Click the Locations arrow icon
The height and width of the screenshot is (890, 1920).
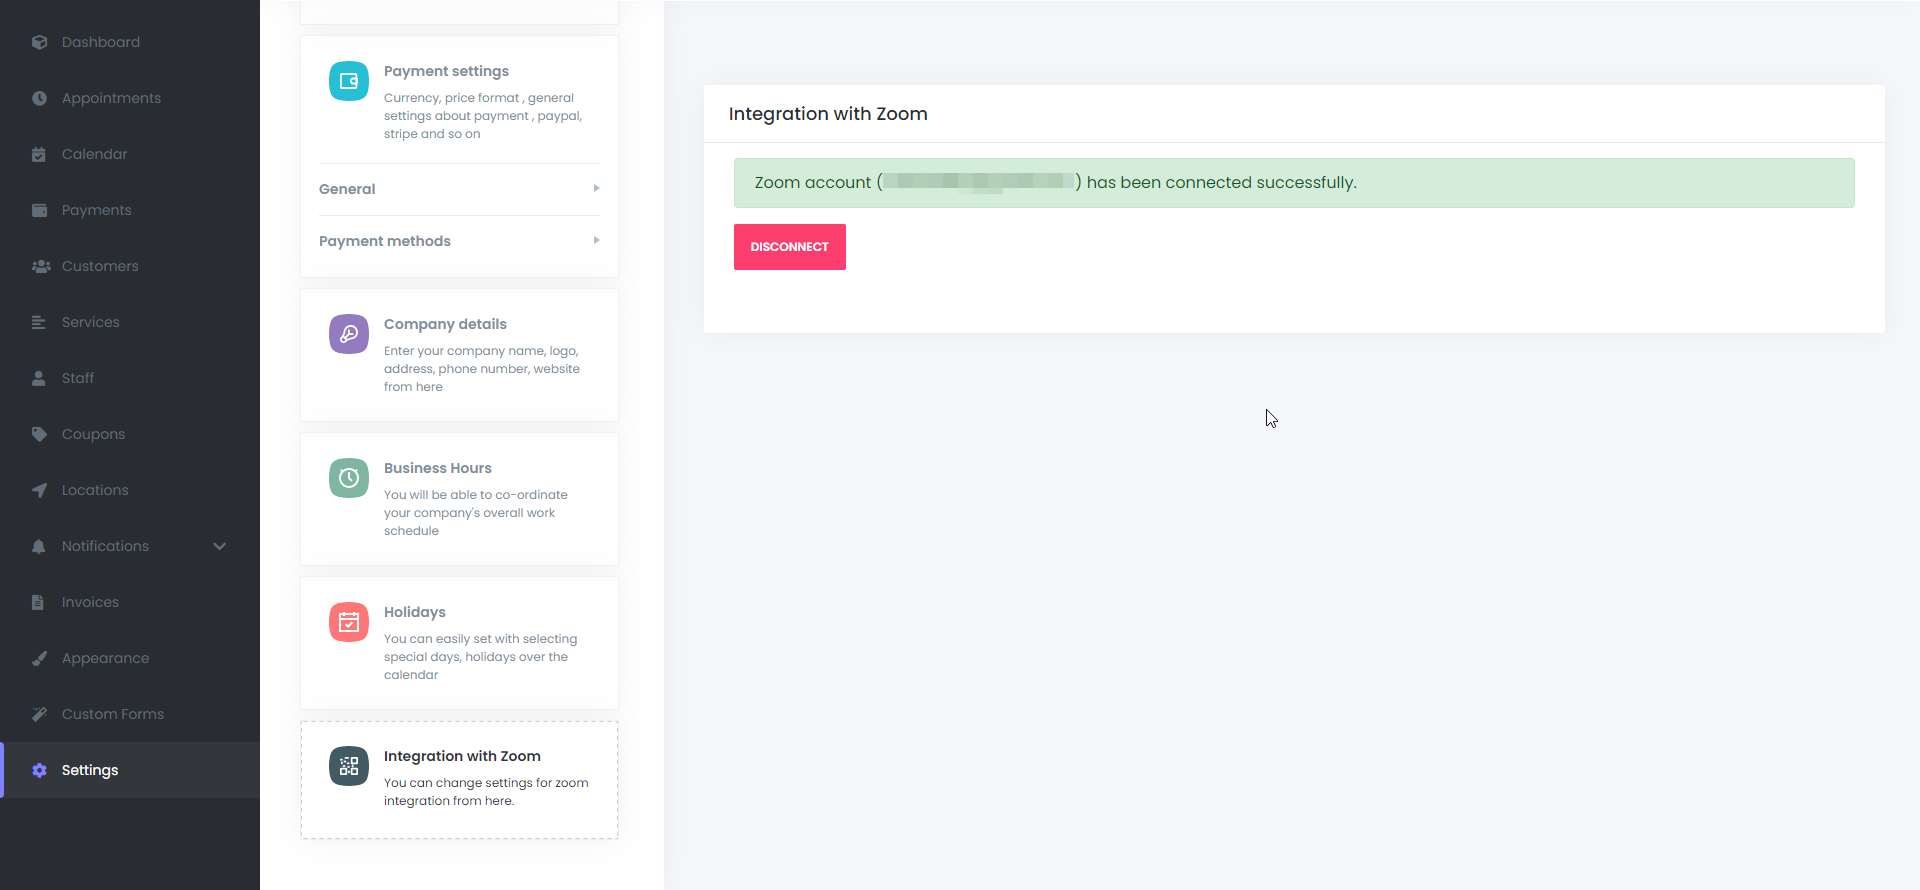[x=39, y=490]
